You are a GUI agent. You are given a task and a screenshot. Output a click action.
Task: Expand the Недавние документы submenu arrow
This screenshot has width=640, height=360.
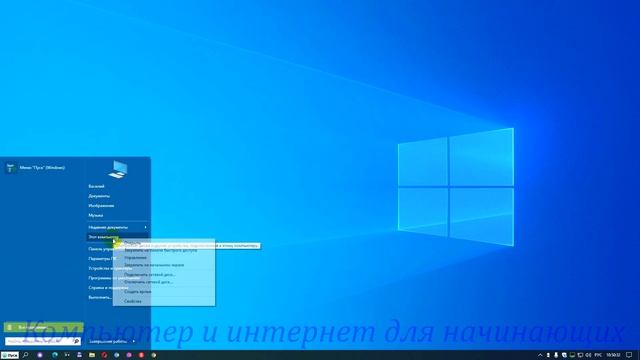pos(145,227)
